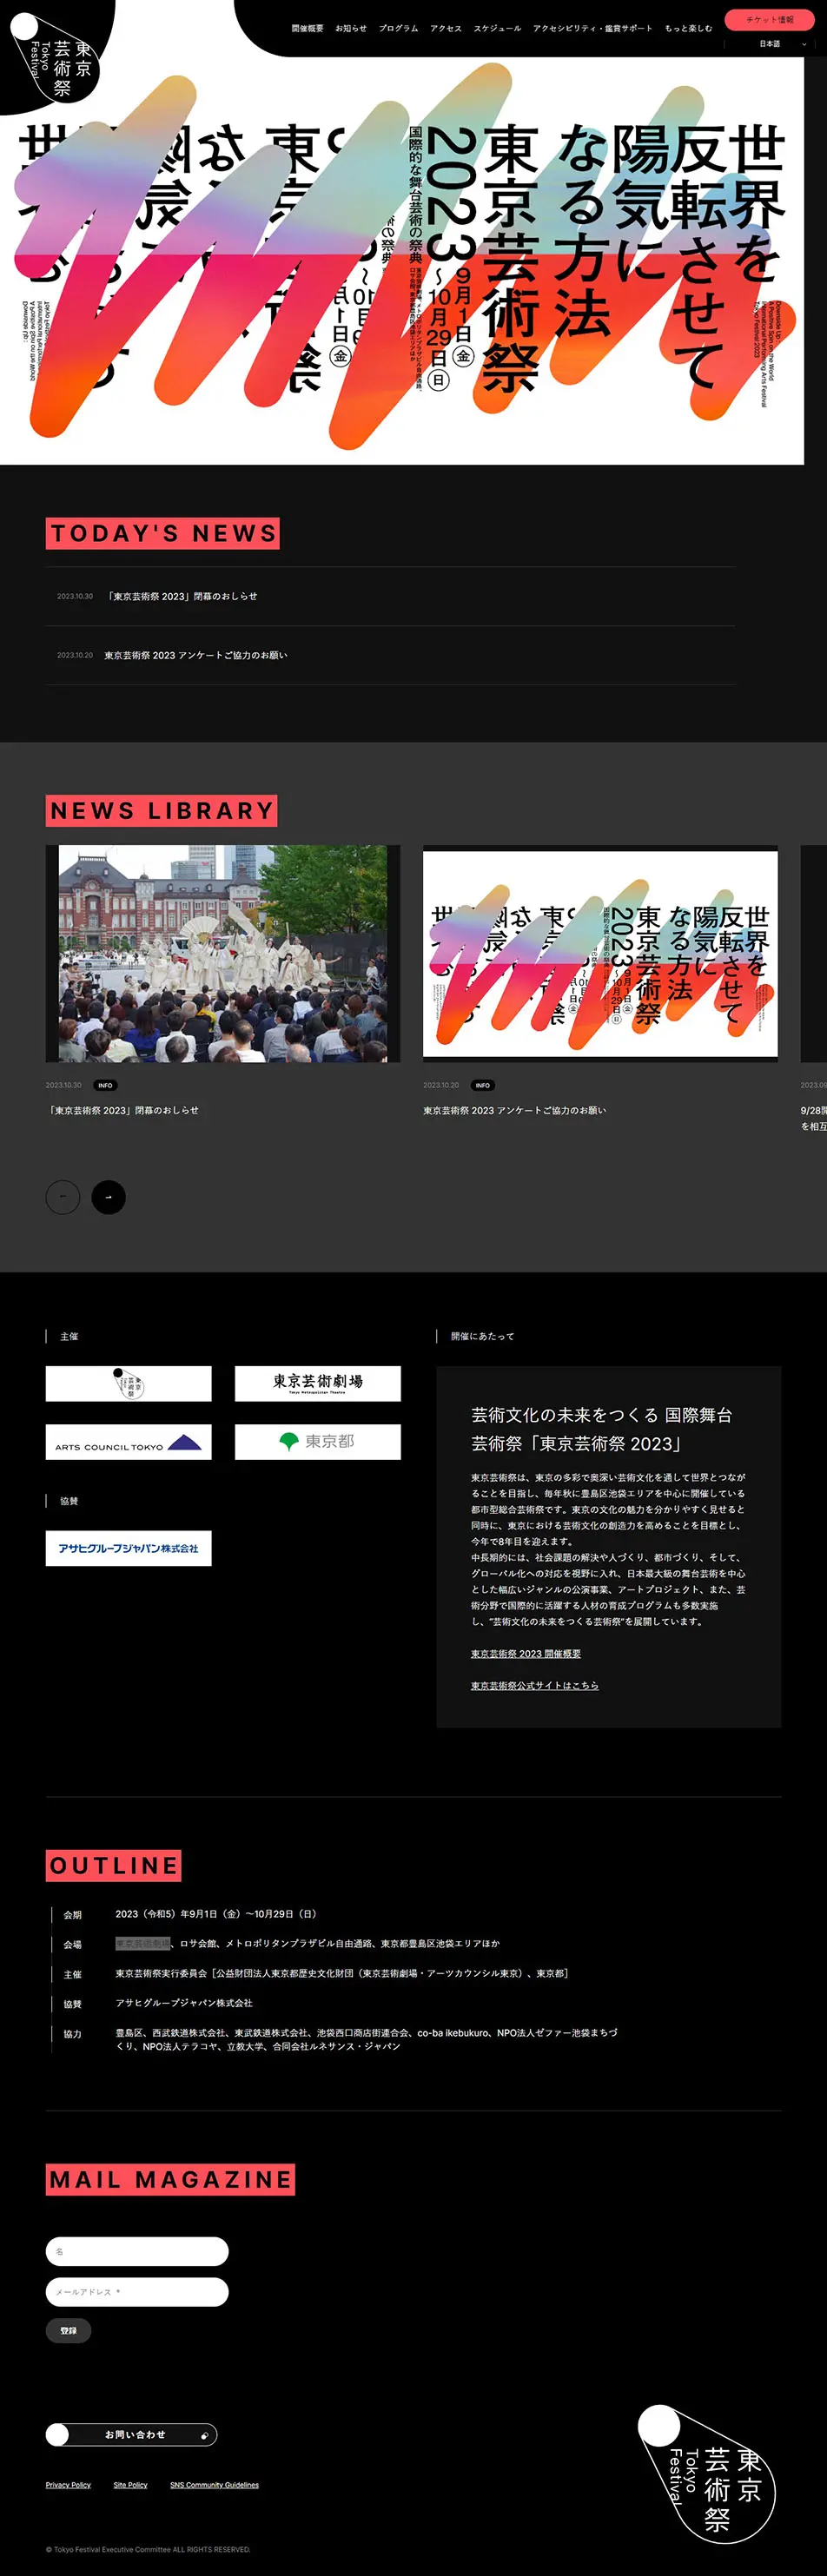Open the お知らせ menu item
This screenshot has height=2576, width=827.
click(x=351, y=28)
